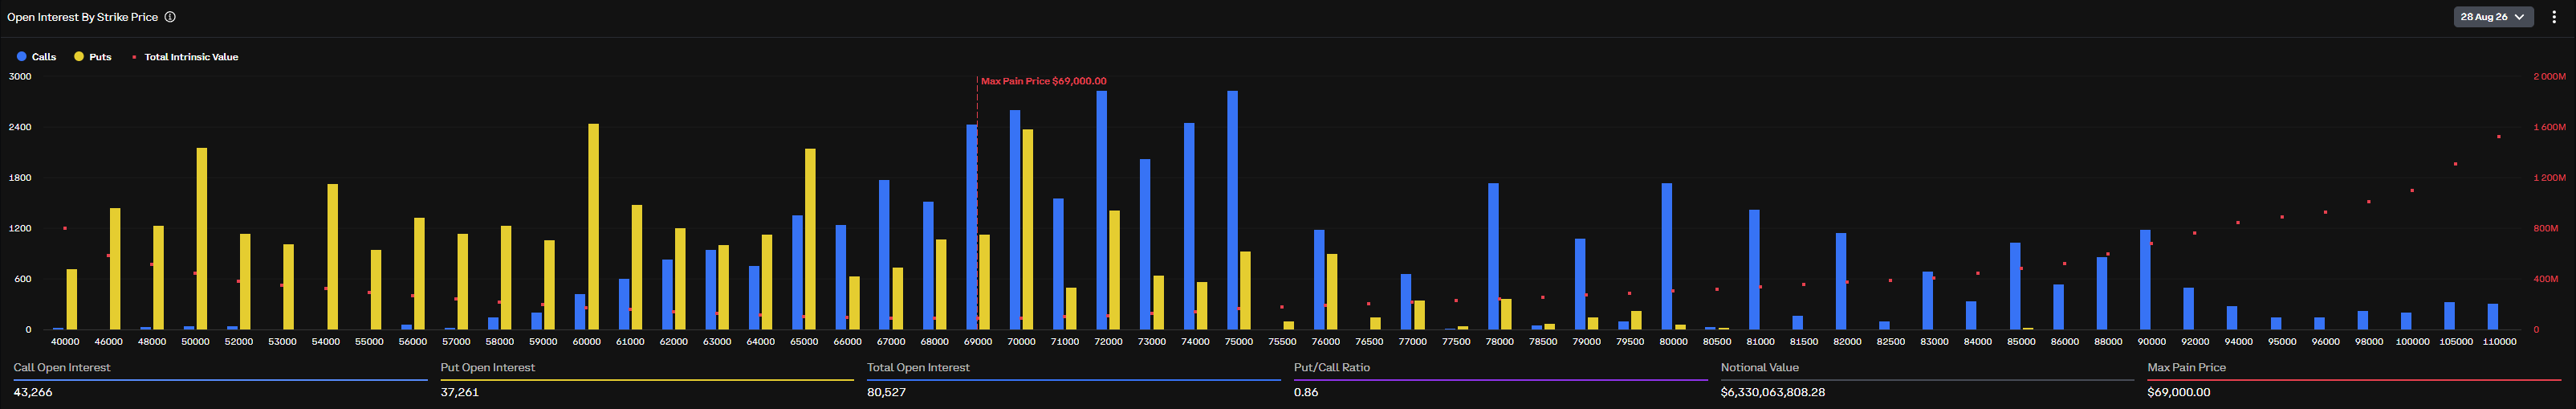Click the 100000 strike label on the x-axis

(x=2412, y=342)
